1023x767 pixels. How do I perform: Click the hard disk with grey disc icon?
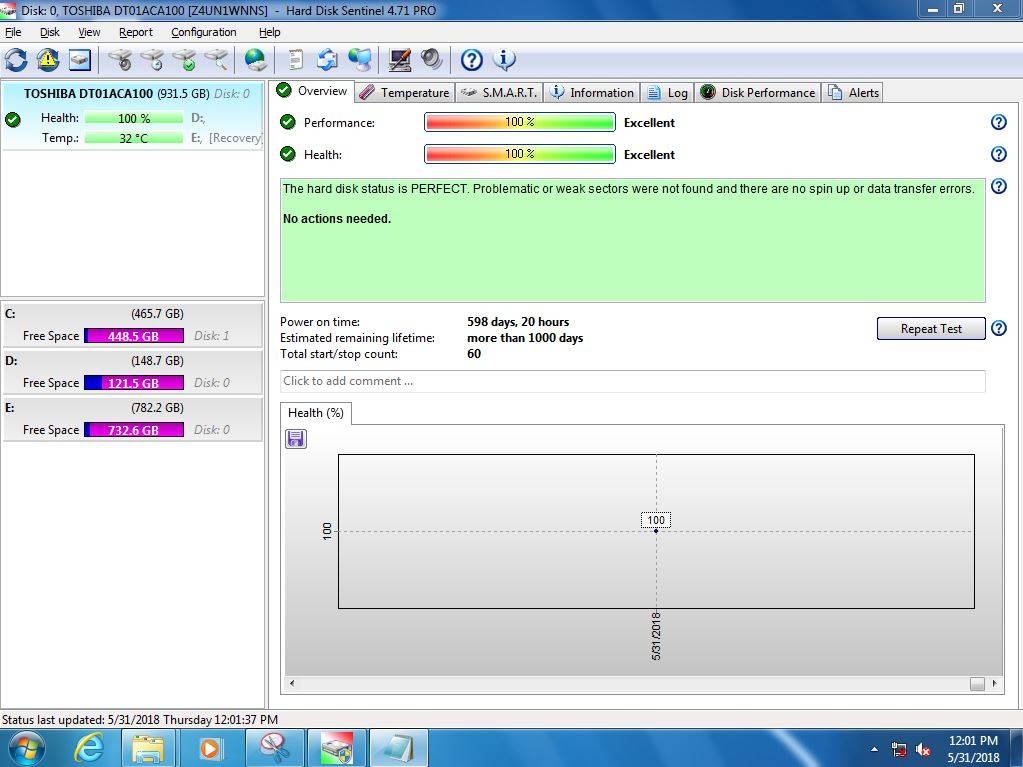point(120,60)
